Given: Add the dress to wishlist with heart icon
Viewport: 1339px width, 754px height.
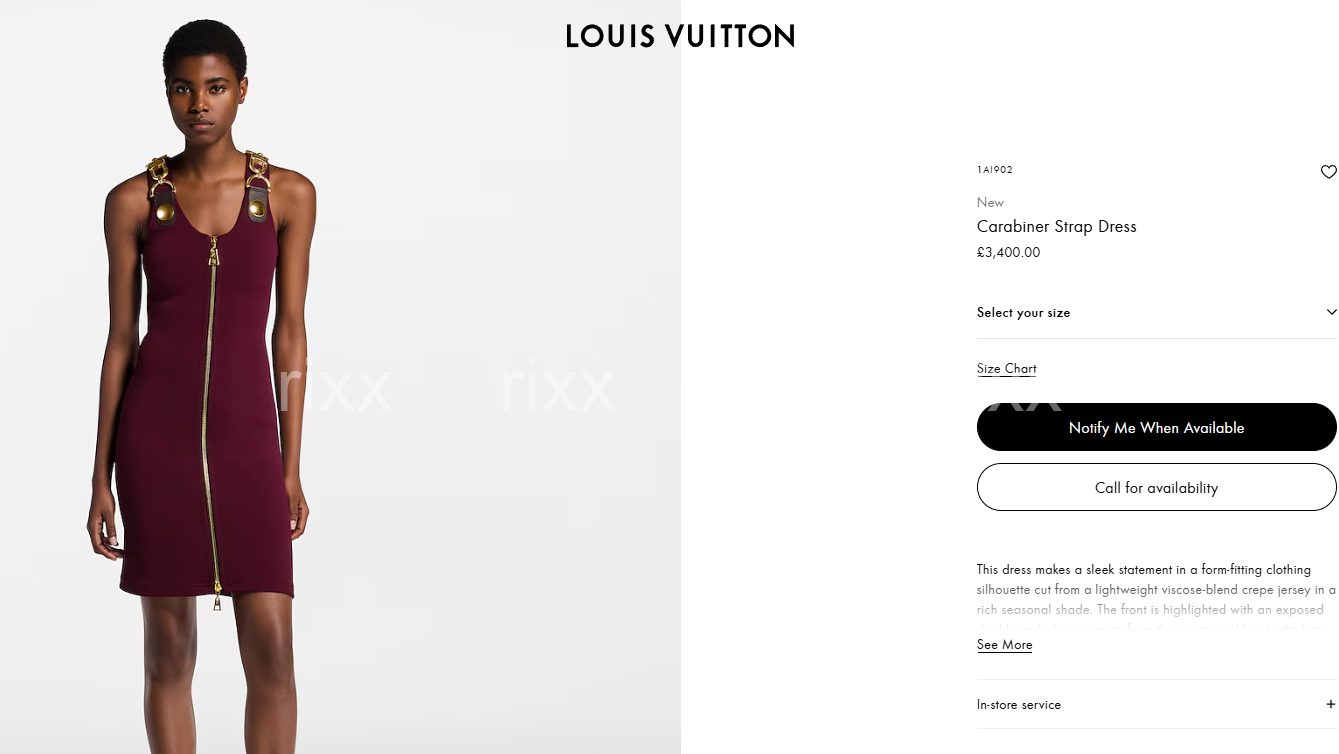Looking at the screenshot, I should point(1328,172).
